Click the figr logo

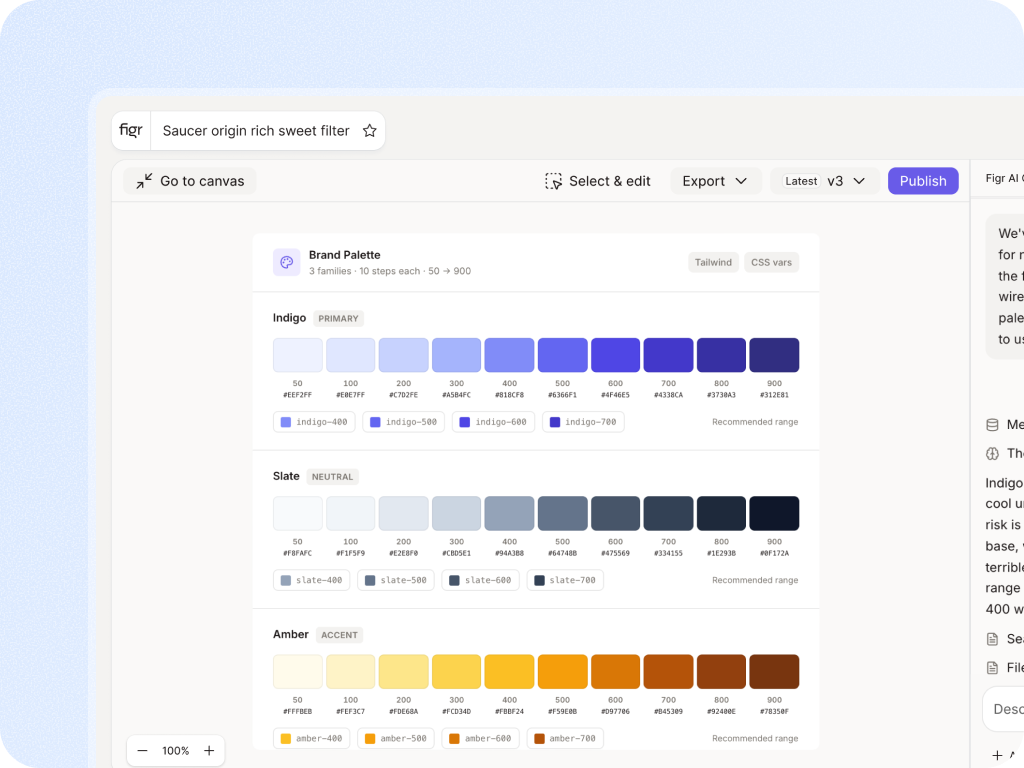[131, 131]
